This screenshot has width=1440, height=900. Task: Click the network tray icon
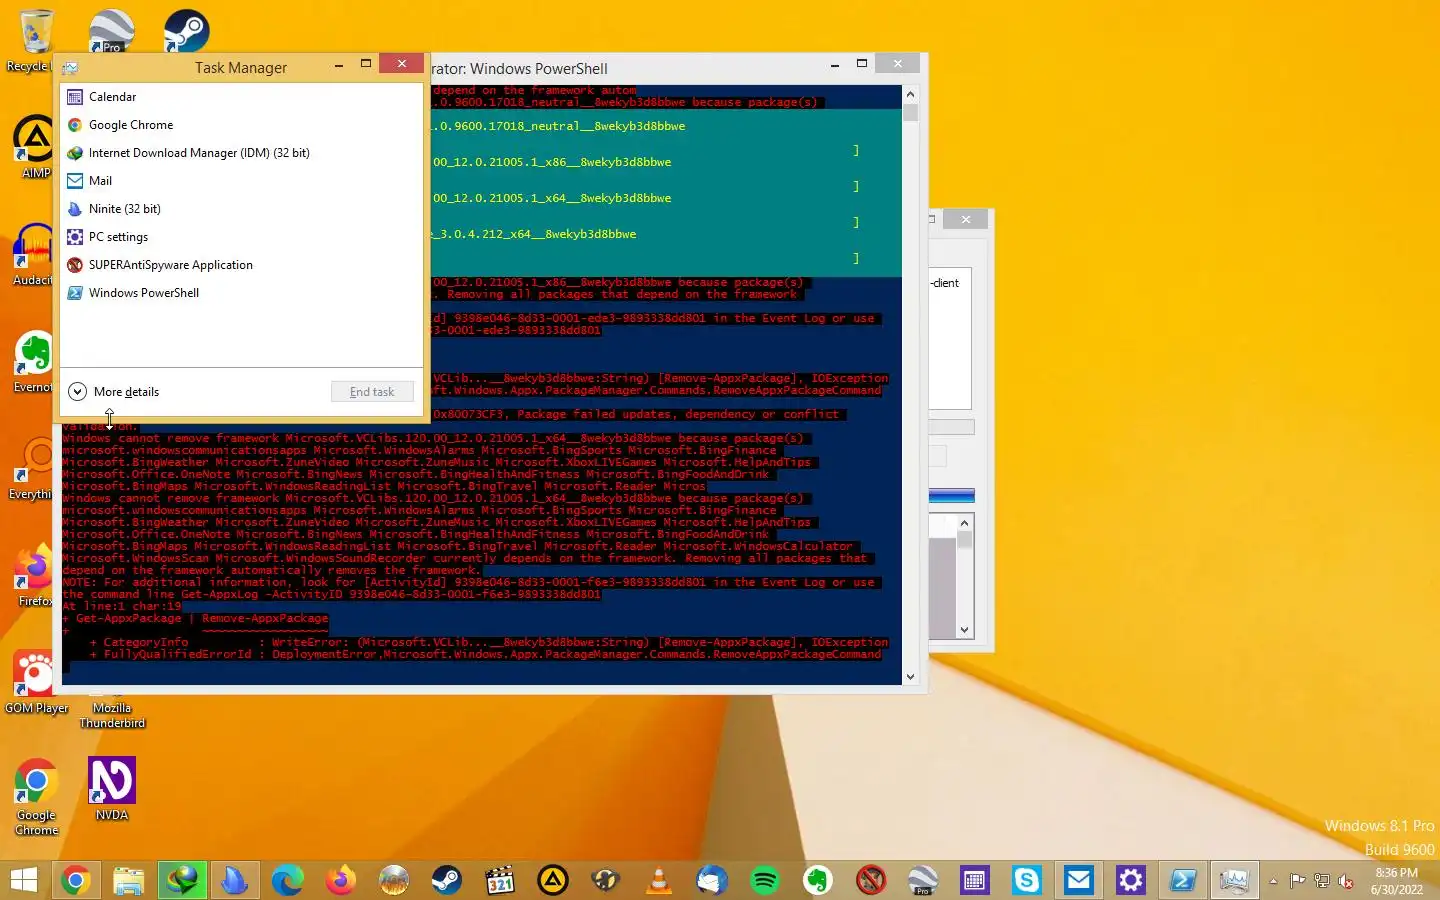pos(1322,881)
